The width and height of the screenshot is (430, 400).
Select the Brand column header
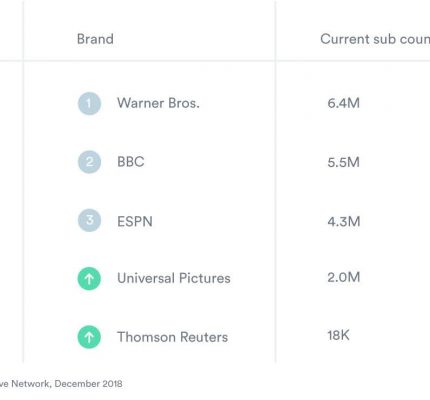(95, 39)
